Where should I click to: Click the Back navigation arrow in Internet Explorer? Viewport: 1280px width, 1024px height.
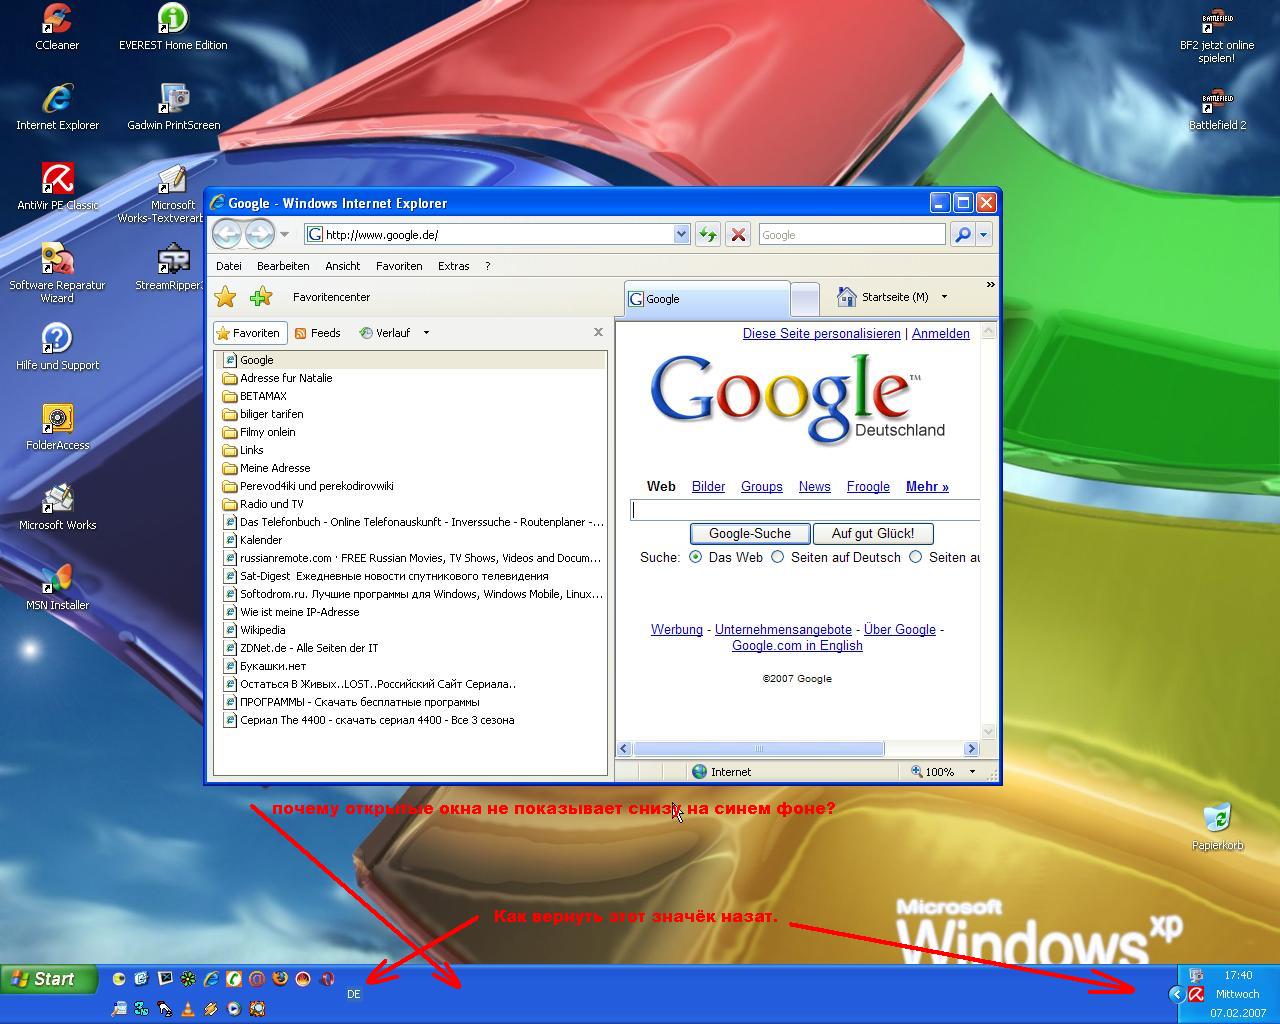coord(227,234)
